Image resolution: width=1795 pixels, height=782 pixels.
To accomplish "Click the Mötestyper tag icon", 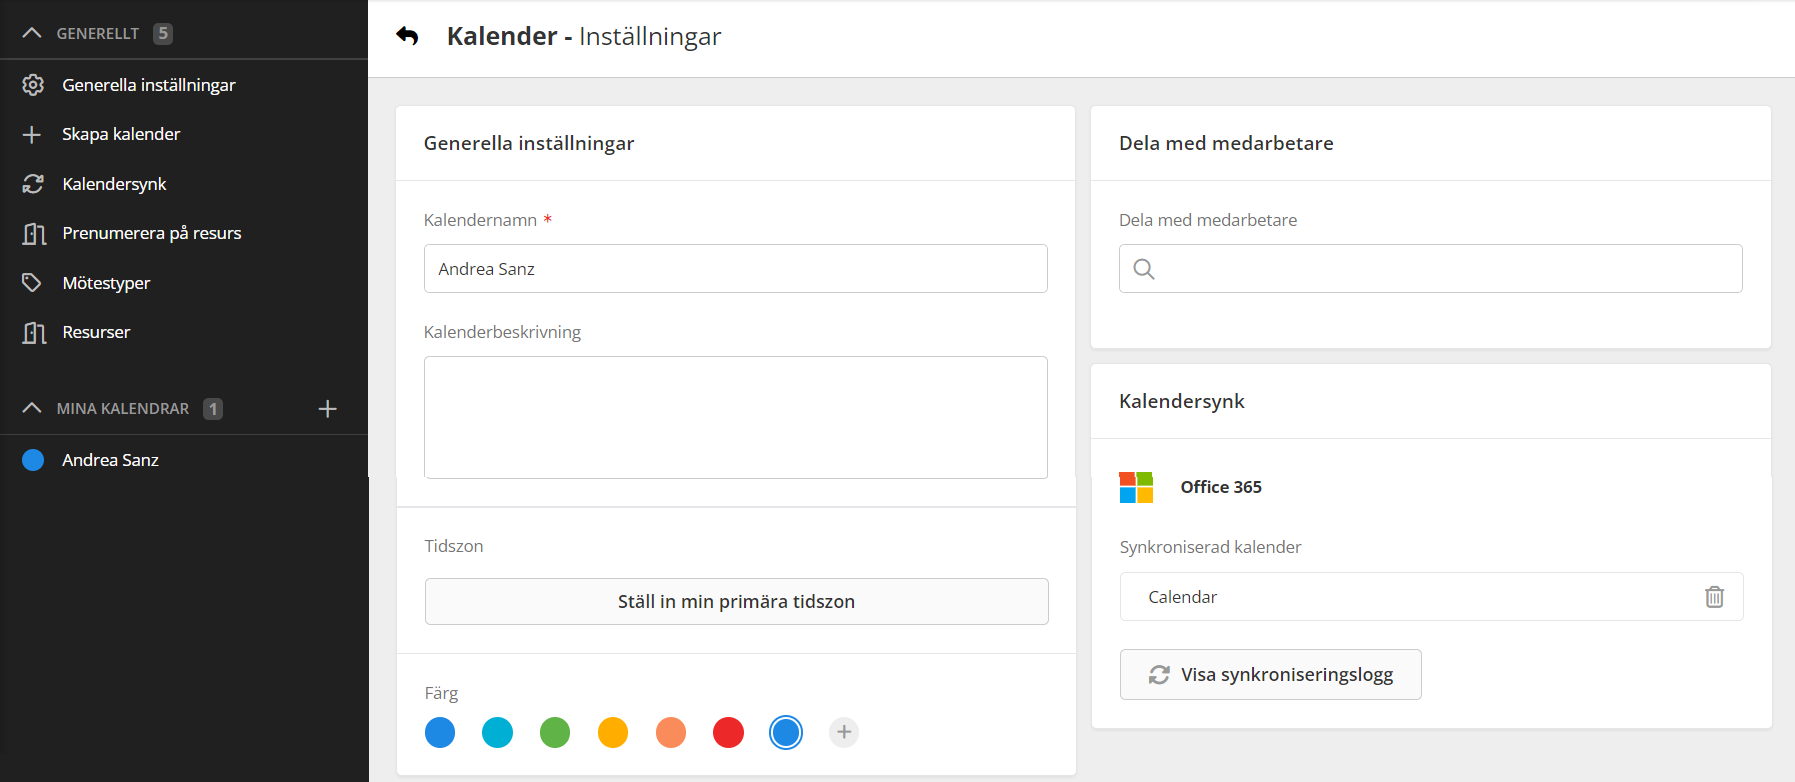I will (33, 283).
